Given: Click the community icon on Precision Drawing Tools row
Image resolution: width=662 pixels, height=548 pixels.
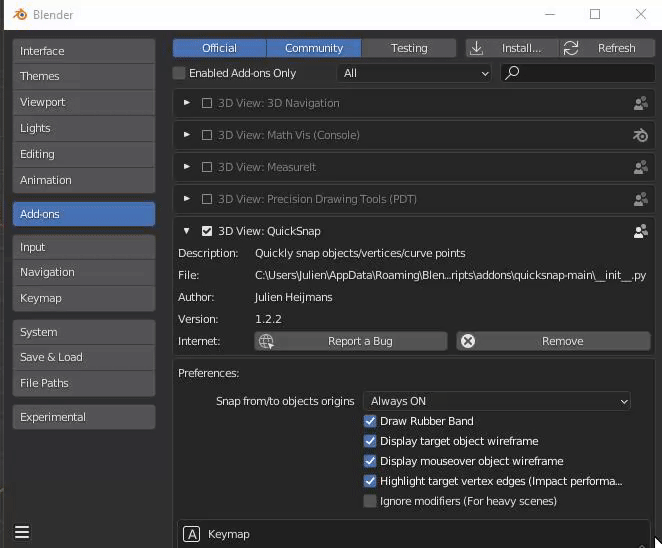Looking at the screenshot, I should coord(640,199).
